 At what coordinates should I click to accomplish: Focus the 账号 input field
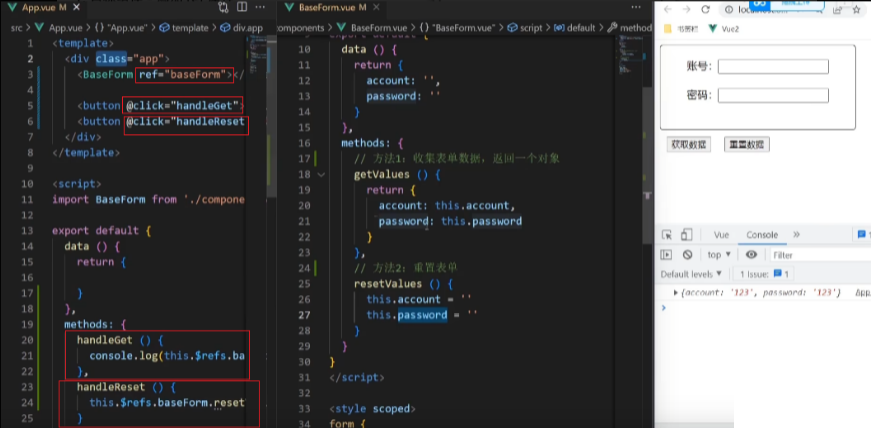coord(773,67)
